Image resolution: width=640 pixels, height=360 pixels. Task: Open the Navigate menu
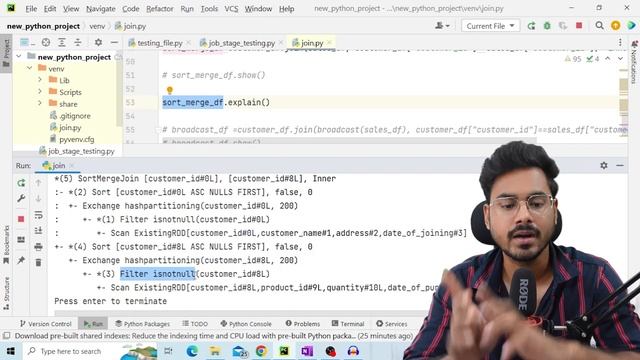[100, 9]
